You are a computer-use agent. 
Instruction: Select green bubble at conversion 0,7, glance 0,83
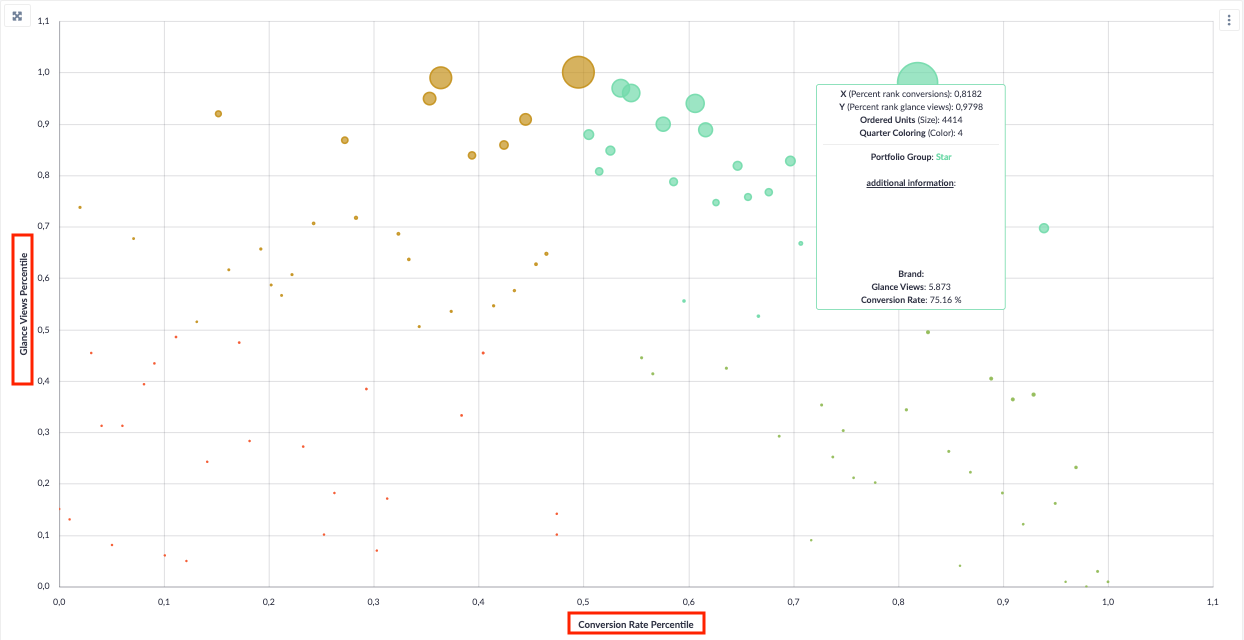(x=790, y=161)
